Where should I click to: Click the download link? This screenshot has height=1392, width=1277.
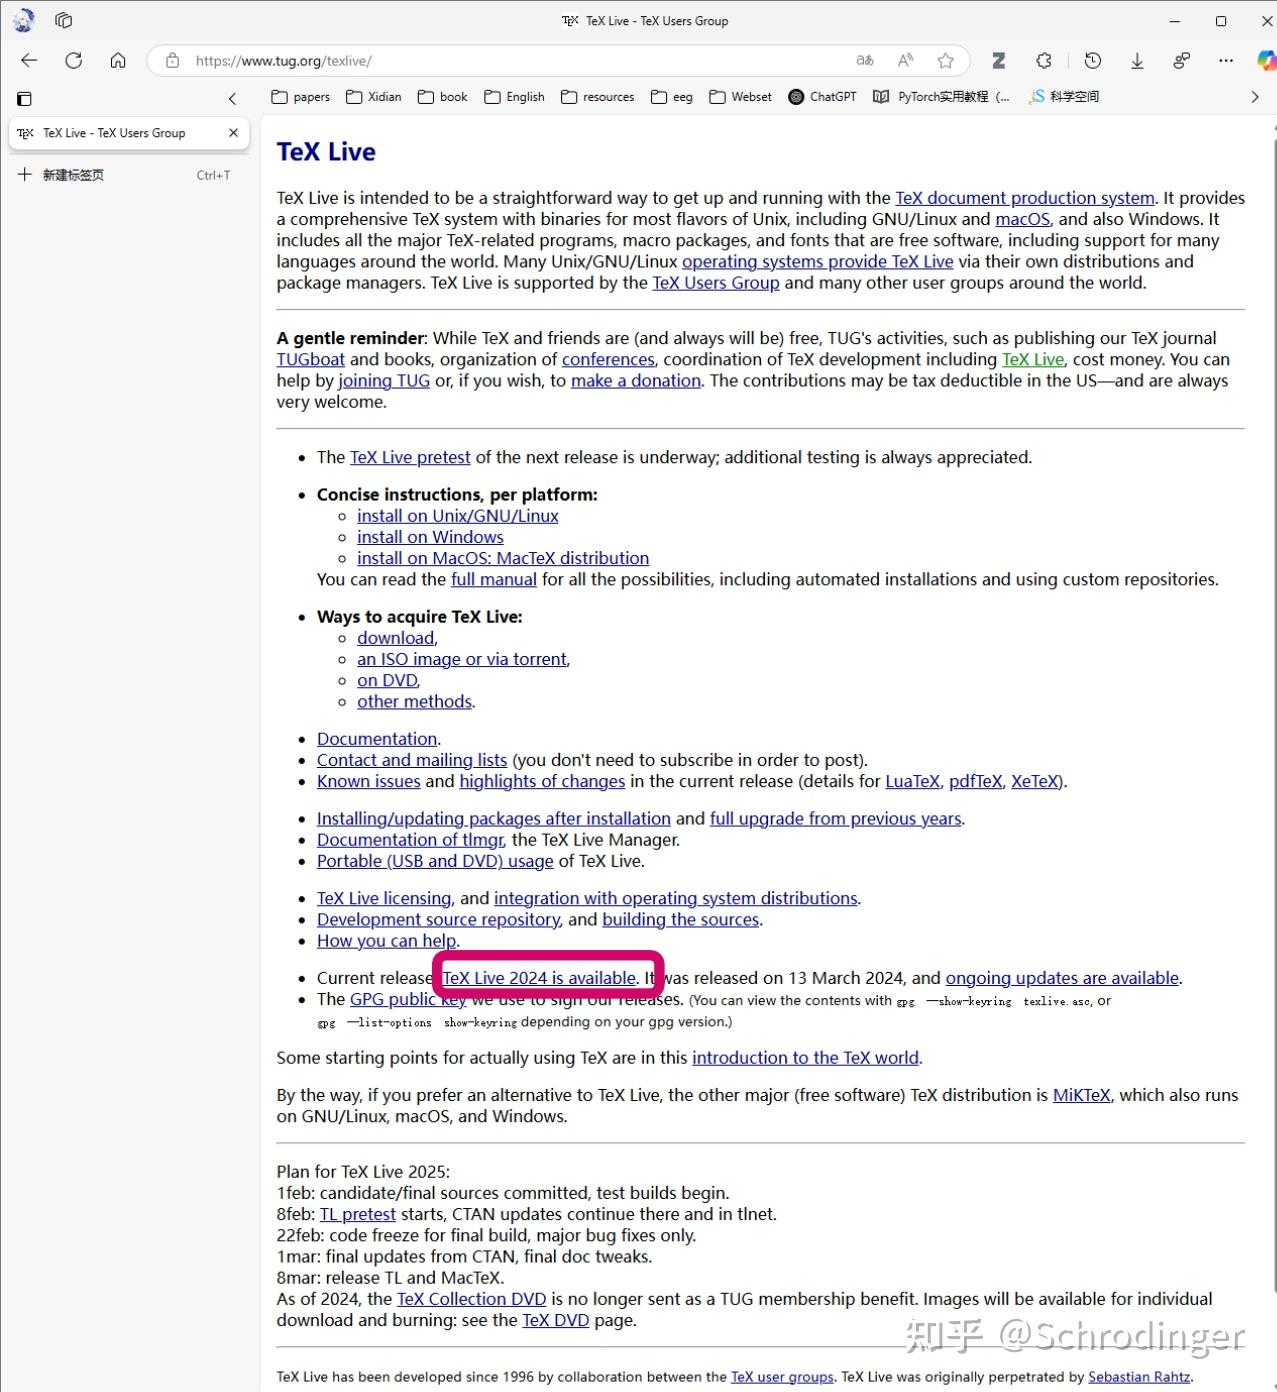pos(396,638)
